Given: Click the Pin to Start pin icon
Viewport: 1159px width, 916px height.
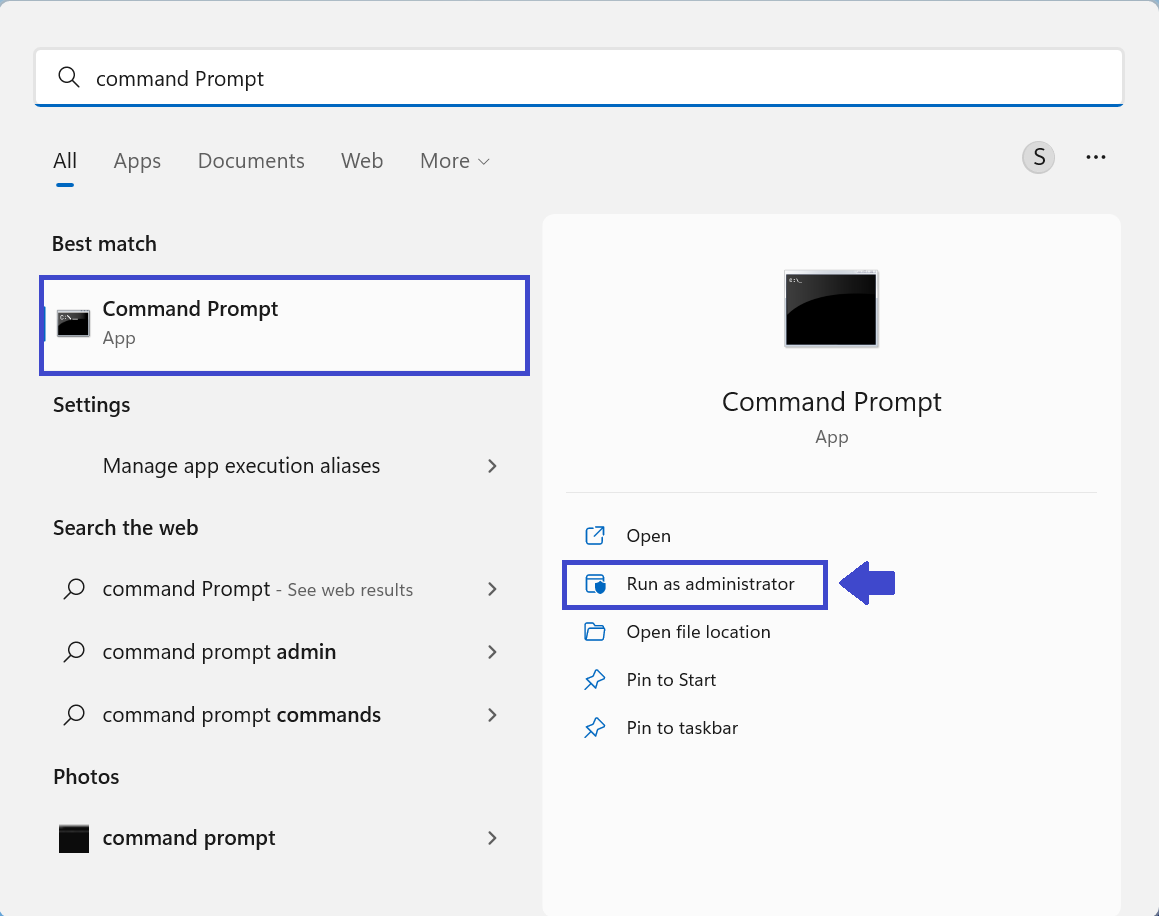Looking at the screenshot, I should [595, 680].
